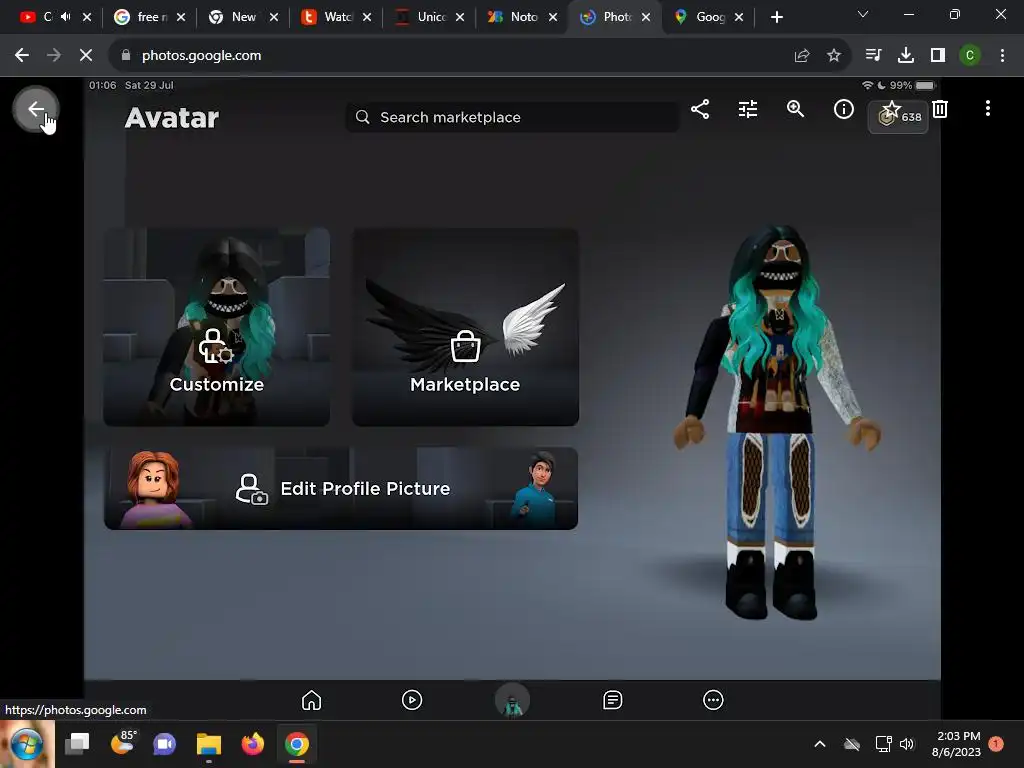The image size is (1024, 768).
Task: Open File Explorer from taskbar
Action: click(x=209, y=744)
